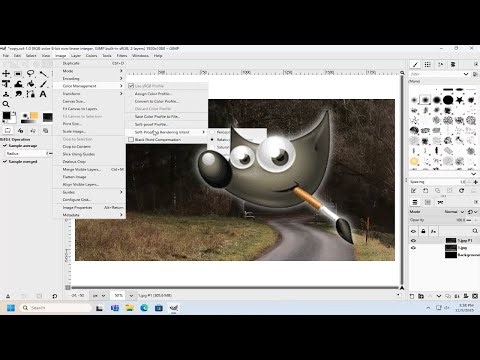Viewport: 480px width, 360px height.
Task: Click the new brush button
Action: pos(426,191)
